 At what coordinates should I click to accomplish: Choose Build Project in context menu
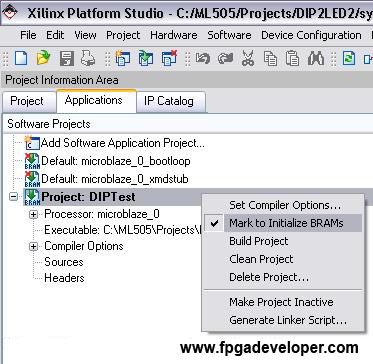(259, 241)
